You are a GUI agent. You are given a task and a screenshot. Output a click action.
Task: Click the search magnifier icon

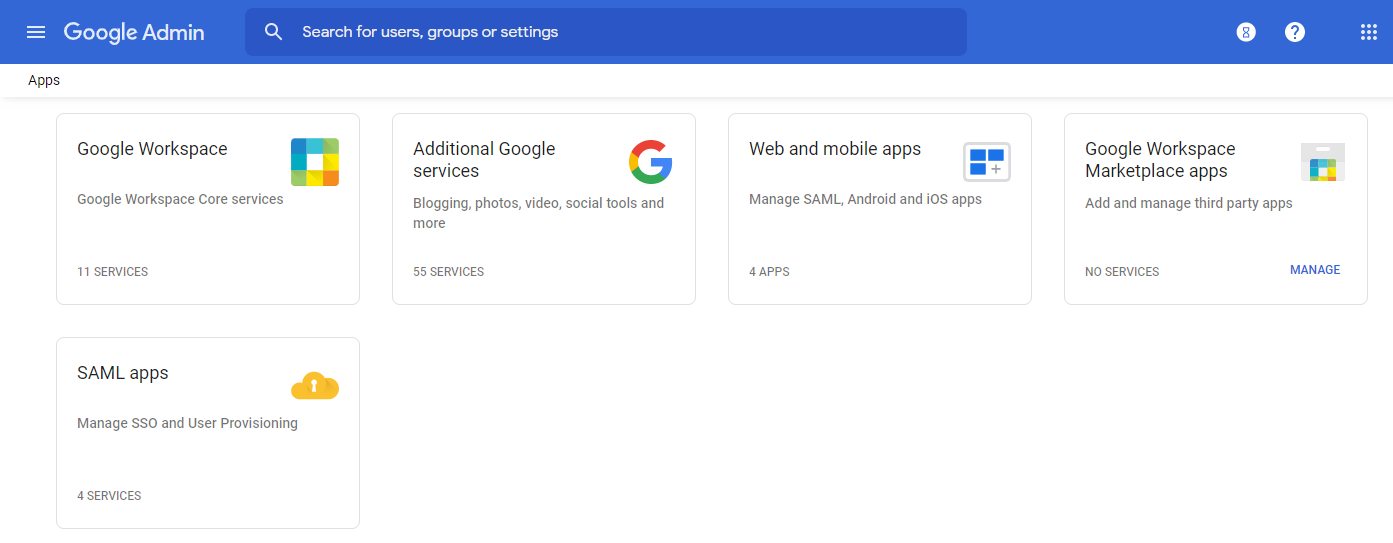click(x=273, y=32)
